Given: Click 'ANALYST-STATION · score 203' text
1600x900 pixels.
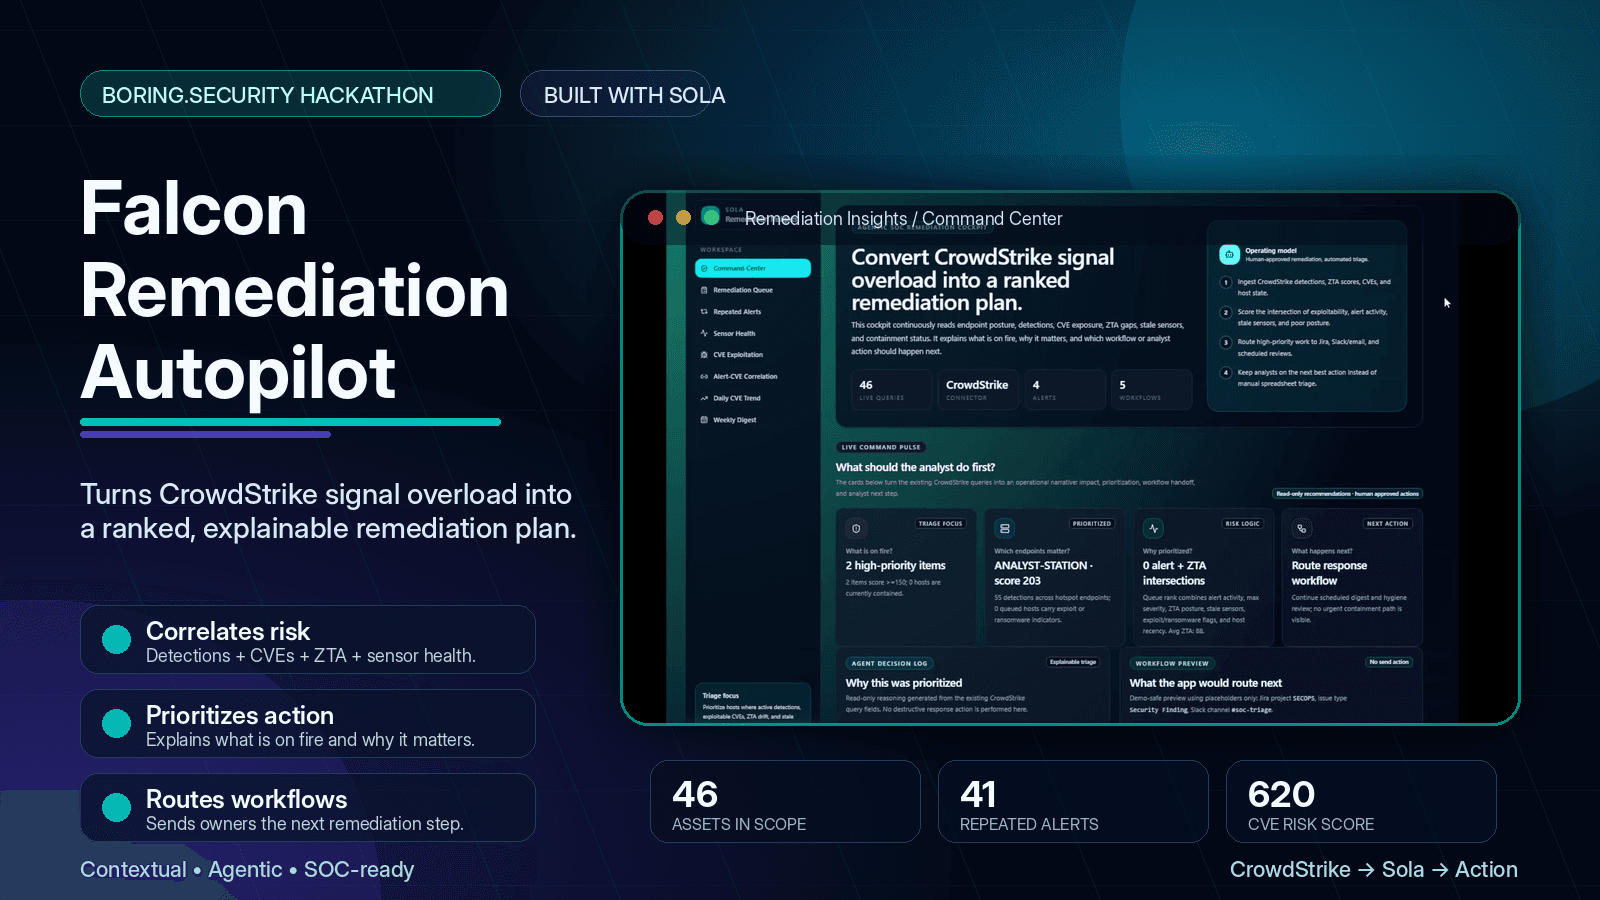Looking at the screenshot, I should click(1043, 573).
